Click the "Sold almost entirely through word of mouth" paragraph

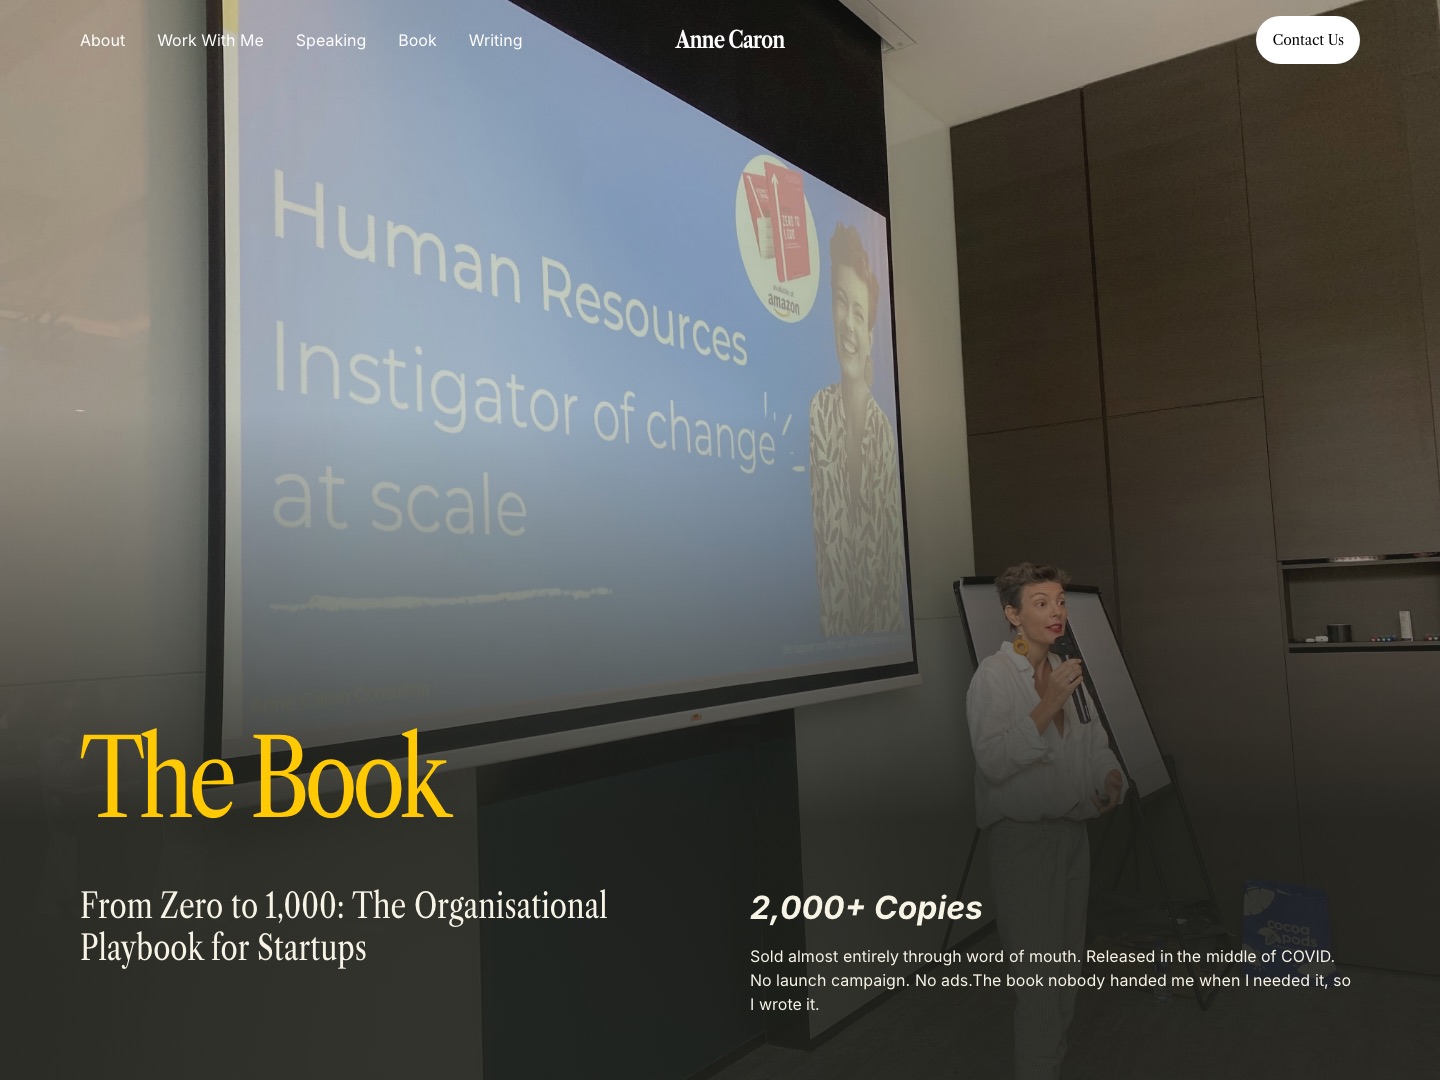[x=1050, y=980]
